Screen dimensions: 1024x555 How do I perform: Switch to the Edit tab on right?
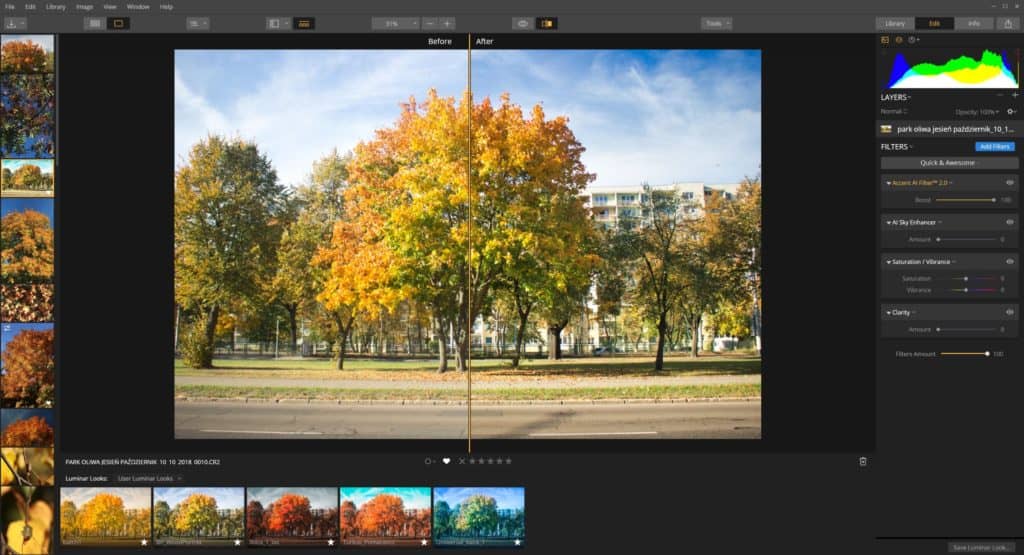(x=935, y=24)
